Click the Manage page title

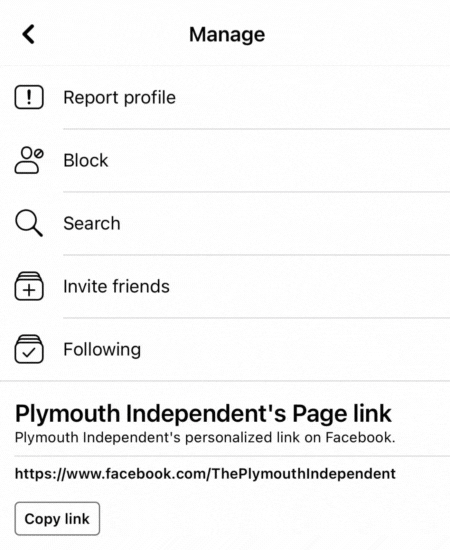point(227,35)
